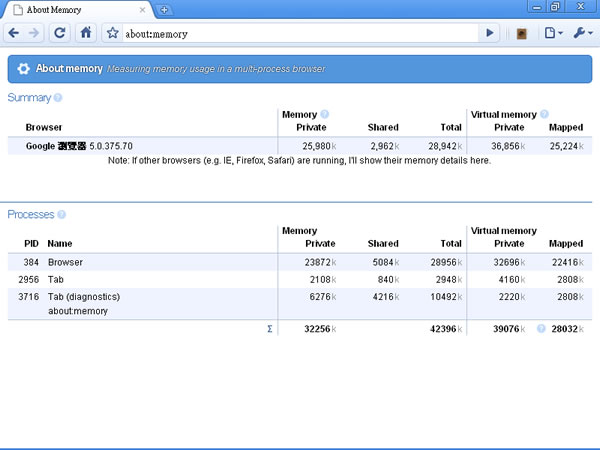Click the Sigma total symbol
This screenshot has height=450, width=600.
(270, 329)
